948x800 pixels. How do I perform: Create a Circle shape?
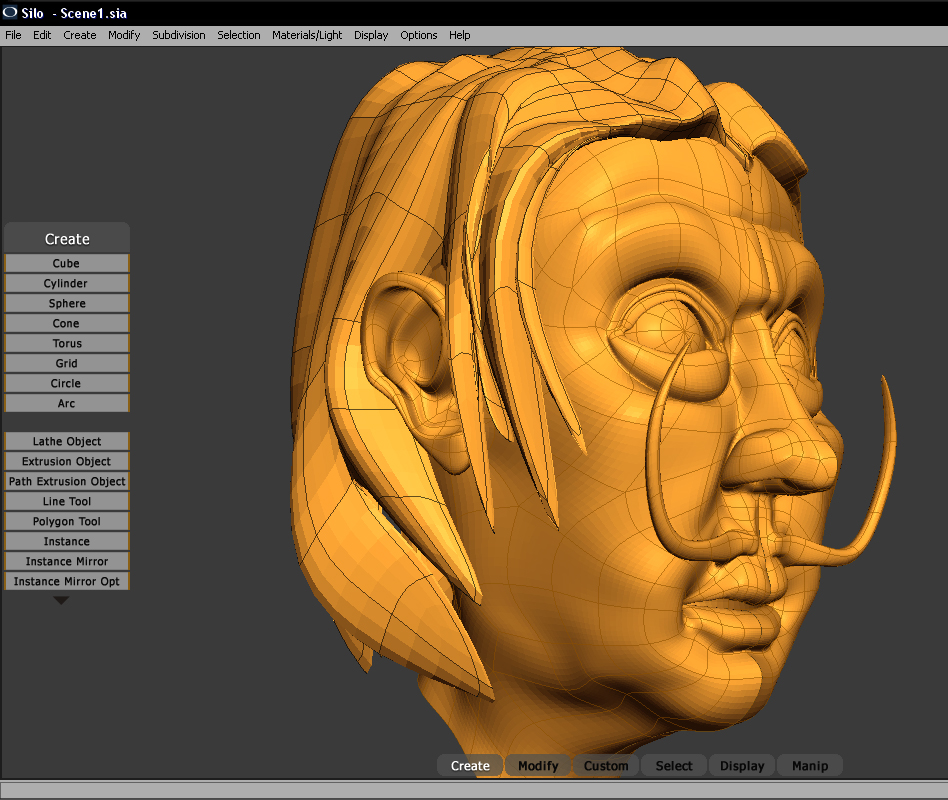(x=67, y=383)
